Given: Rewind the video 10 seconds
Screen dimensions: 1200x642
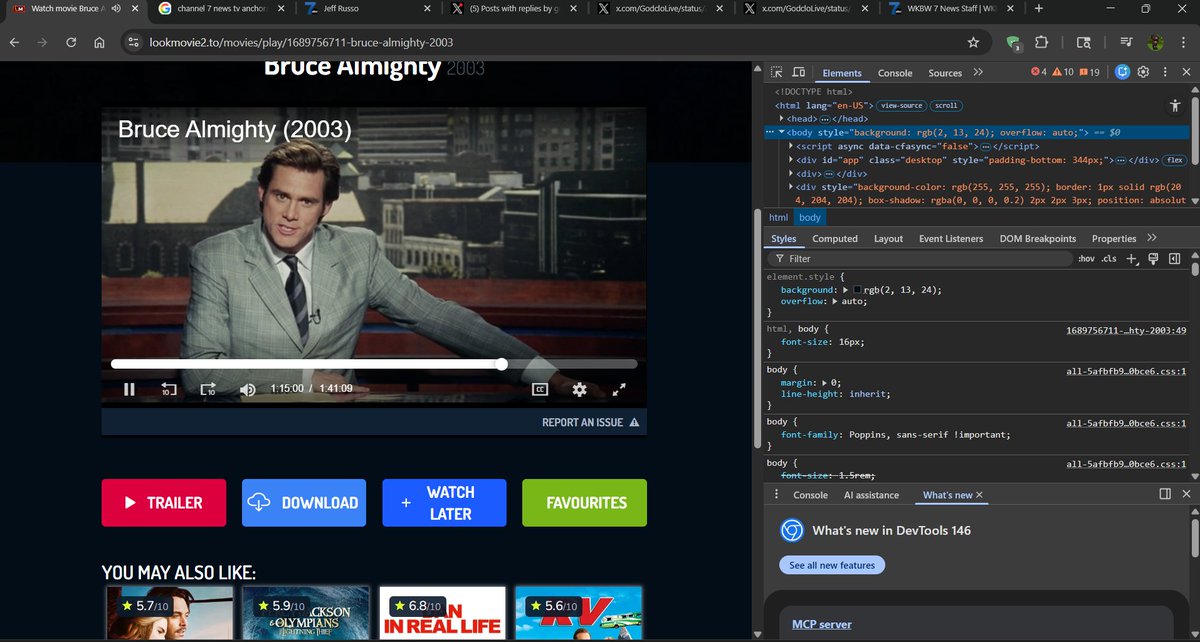Looking at the screenshot, I should (168, 389).
